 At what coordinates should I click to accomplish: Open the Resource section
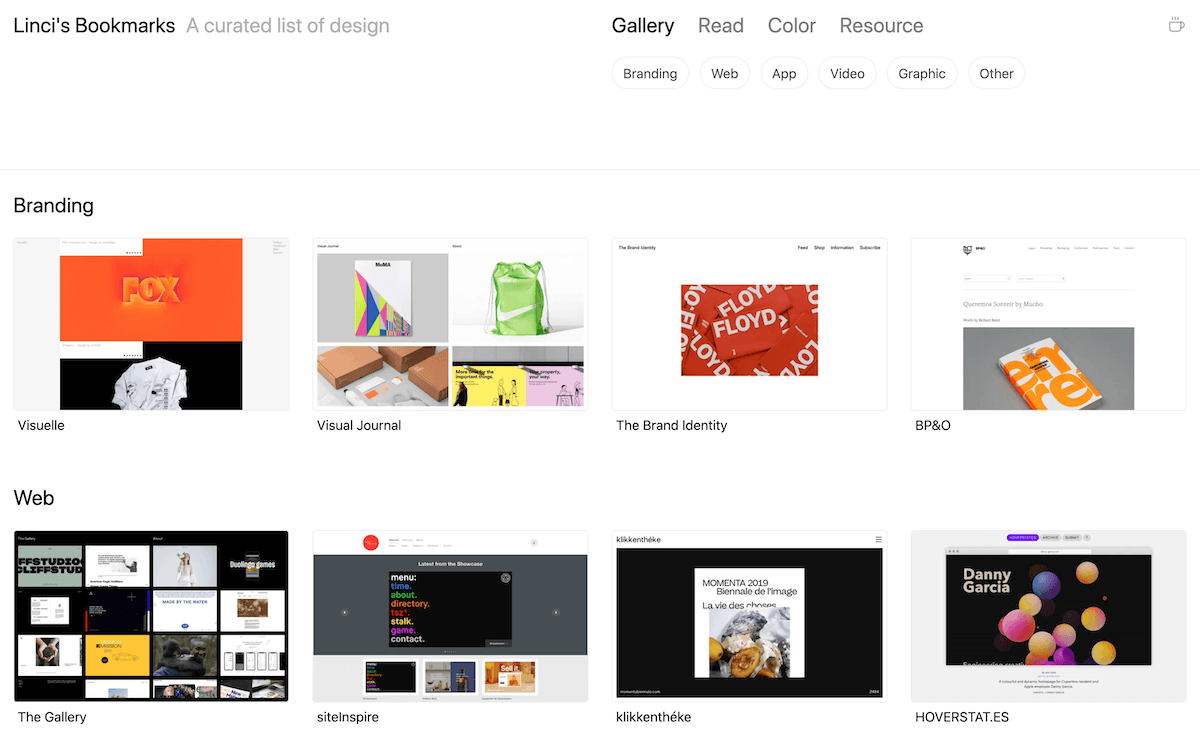(x=881, y=26)
